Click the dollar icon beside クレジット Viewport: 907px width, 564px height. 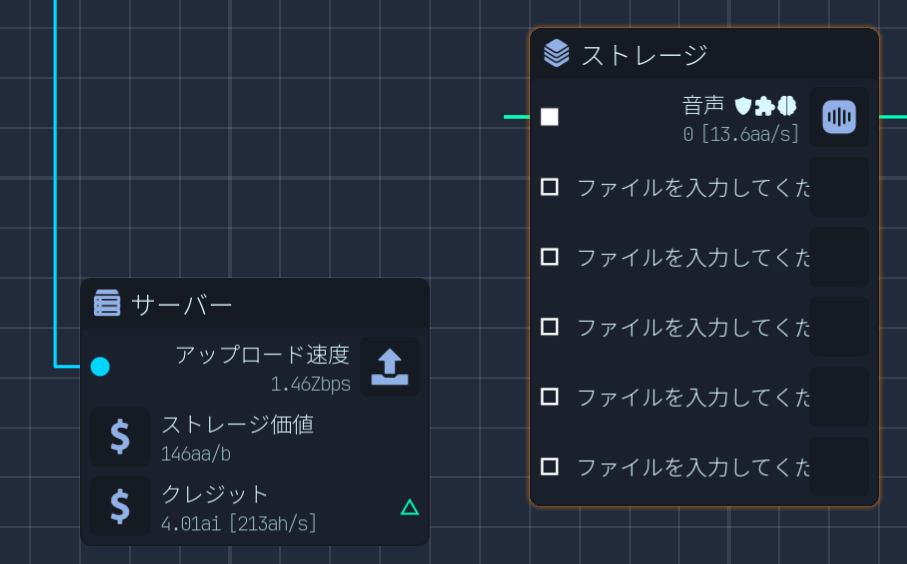tap(119, 506)
